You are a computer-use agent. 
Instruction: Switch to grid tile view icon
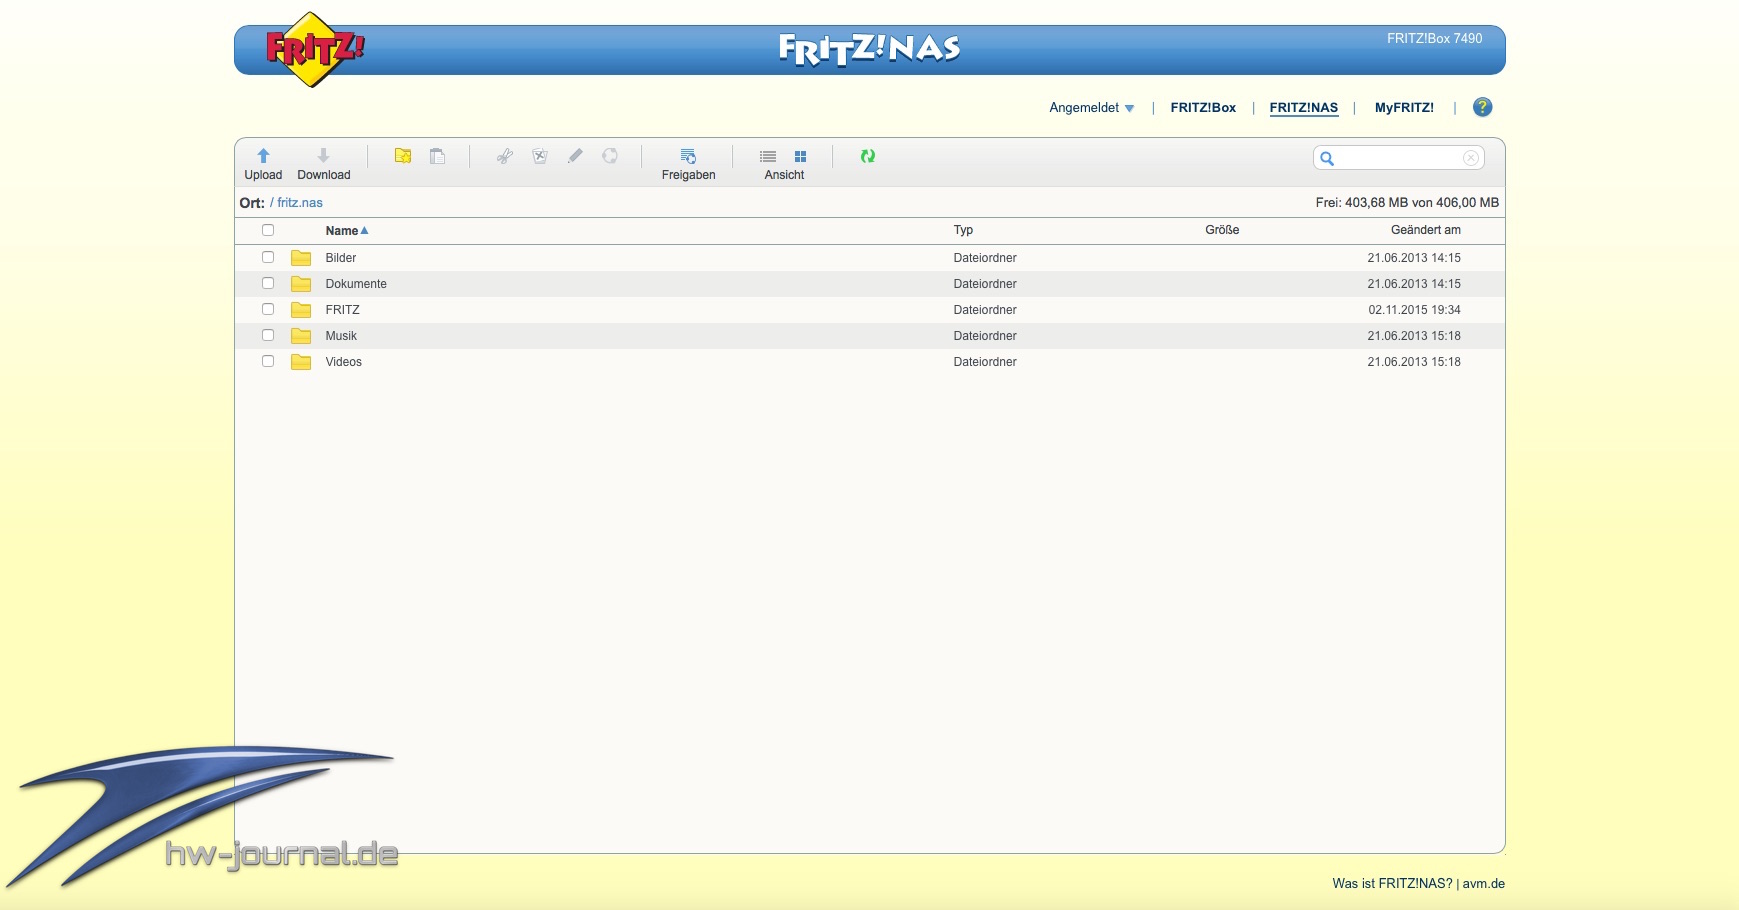pos(800,157)
